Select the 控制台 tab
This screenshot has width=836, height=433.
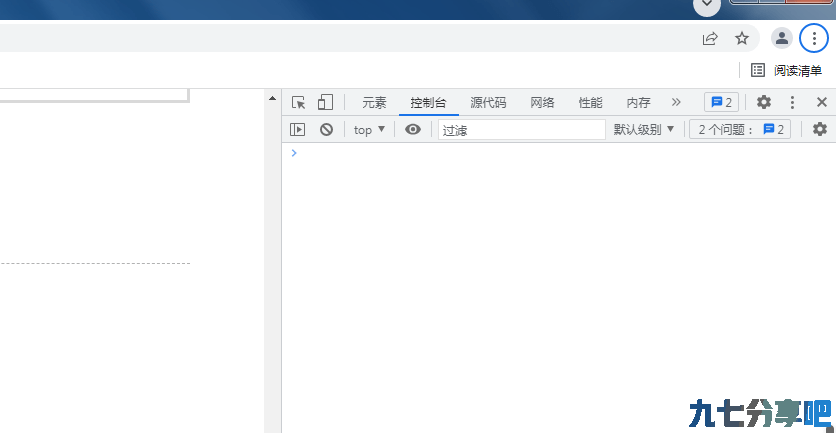pyautogui.click(x=428, y=102)
